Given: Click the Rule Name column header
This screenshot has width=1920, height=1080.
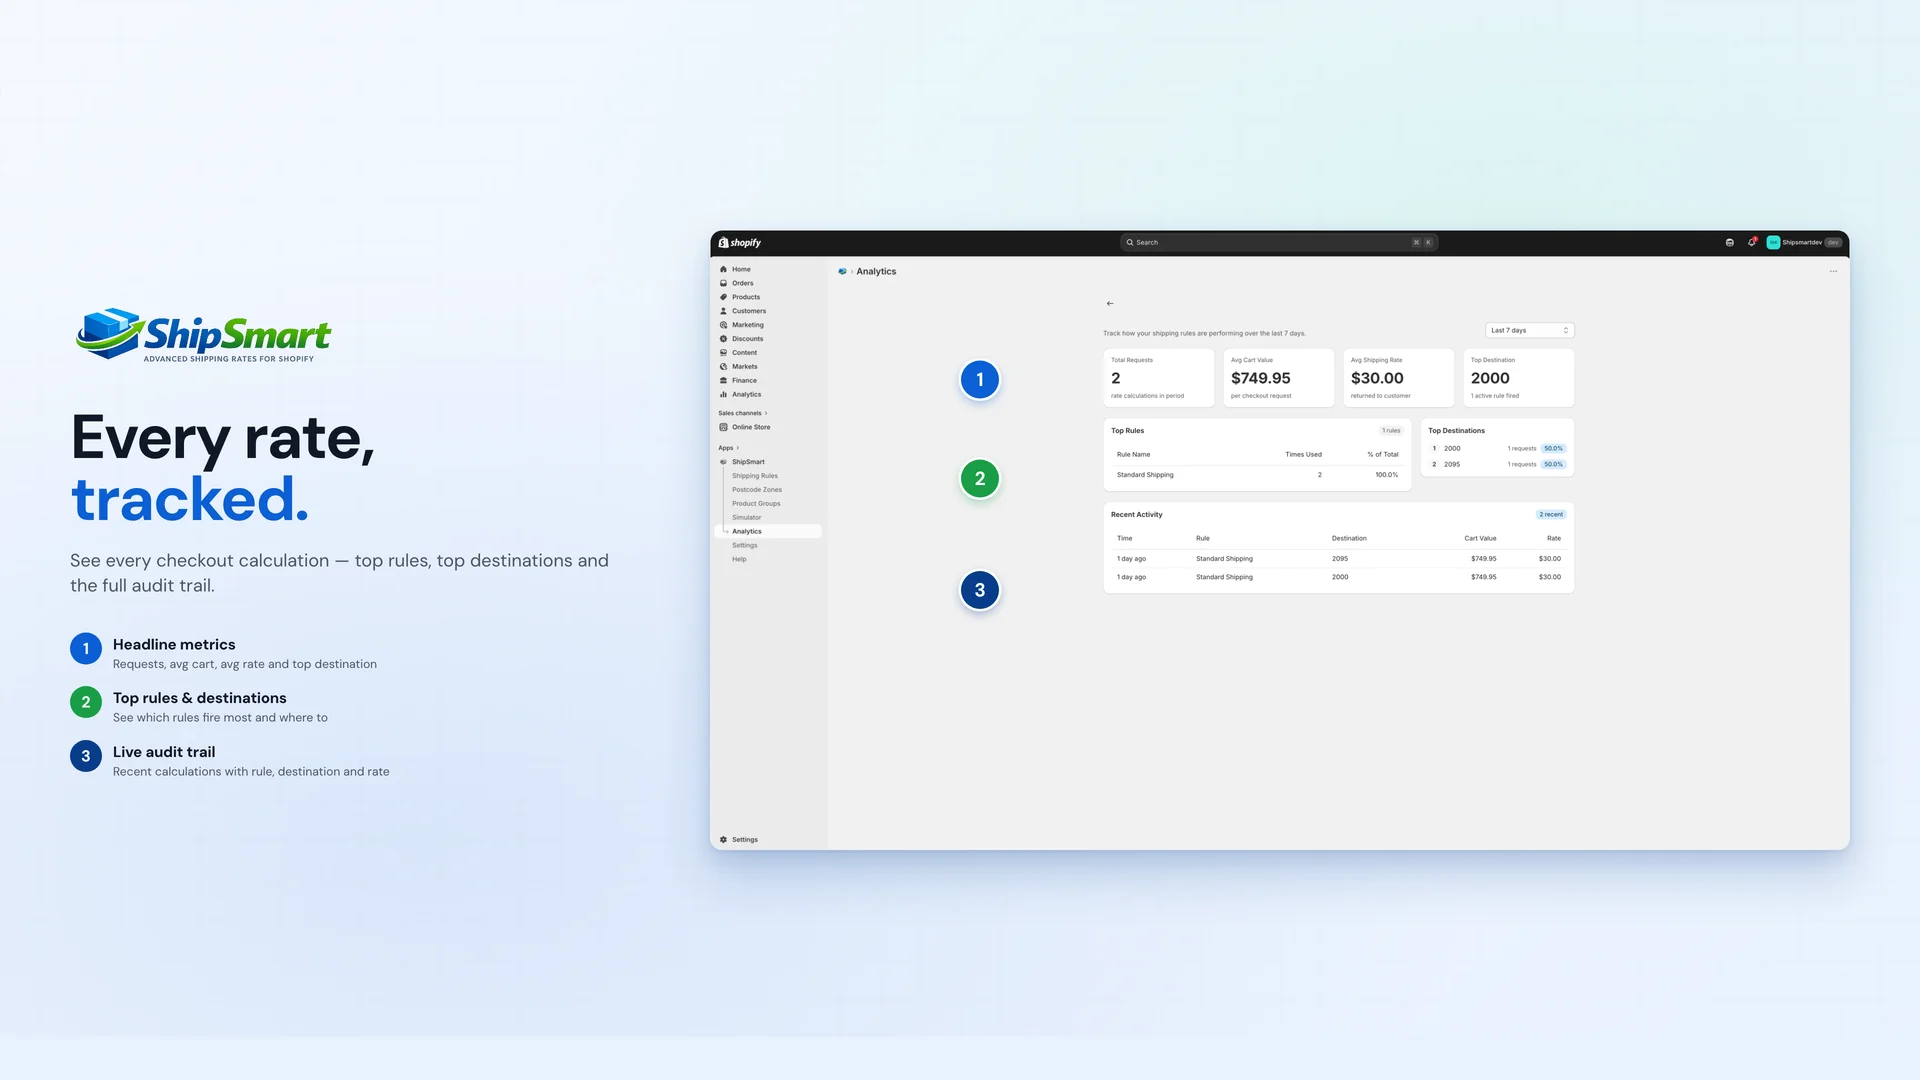Looking at the screenshot, I should [x=1133, y=455].
